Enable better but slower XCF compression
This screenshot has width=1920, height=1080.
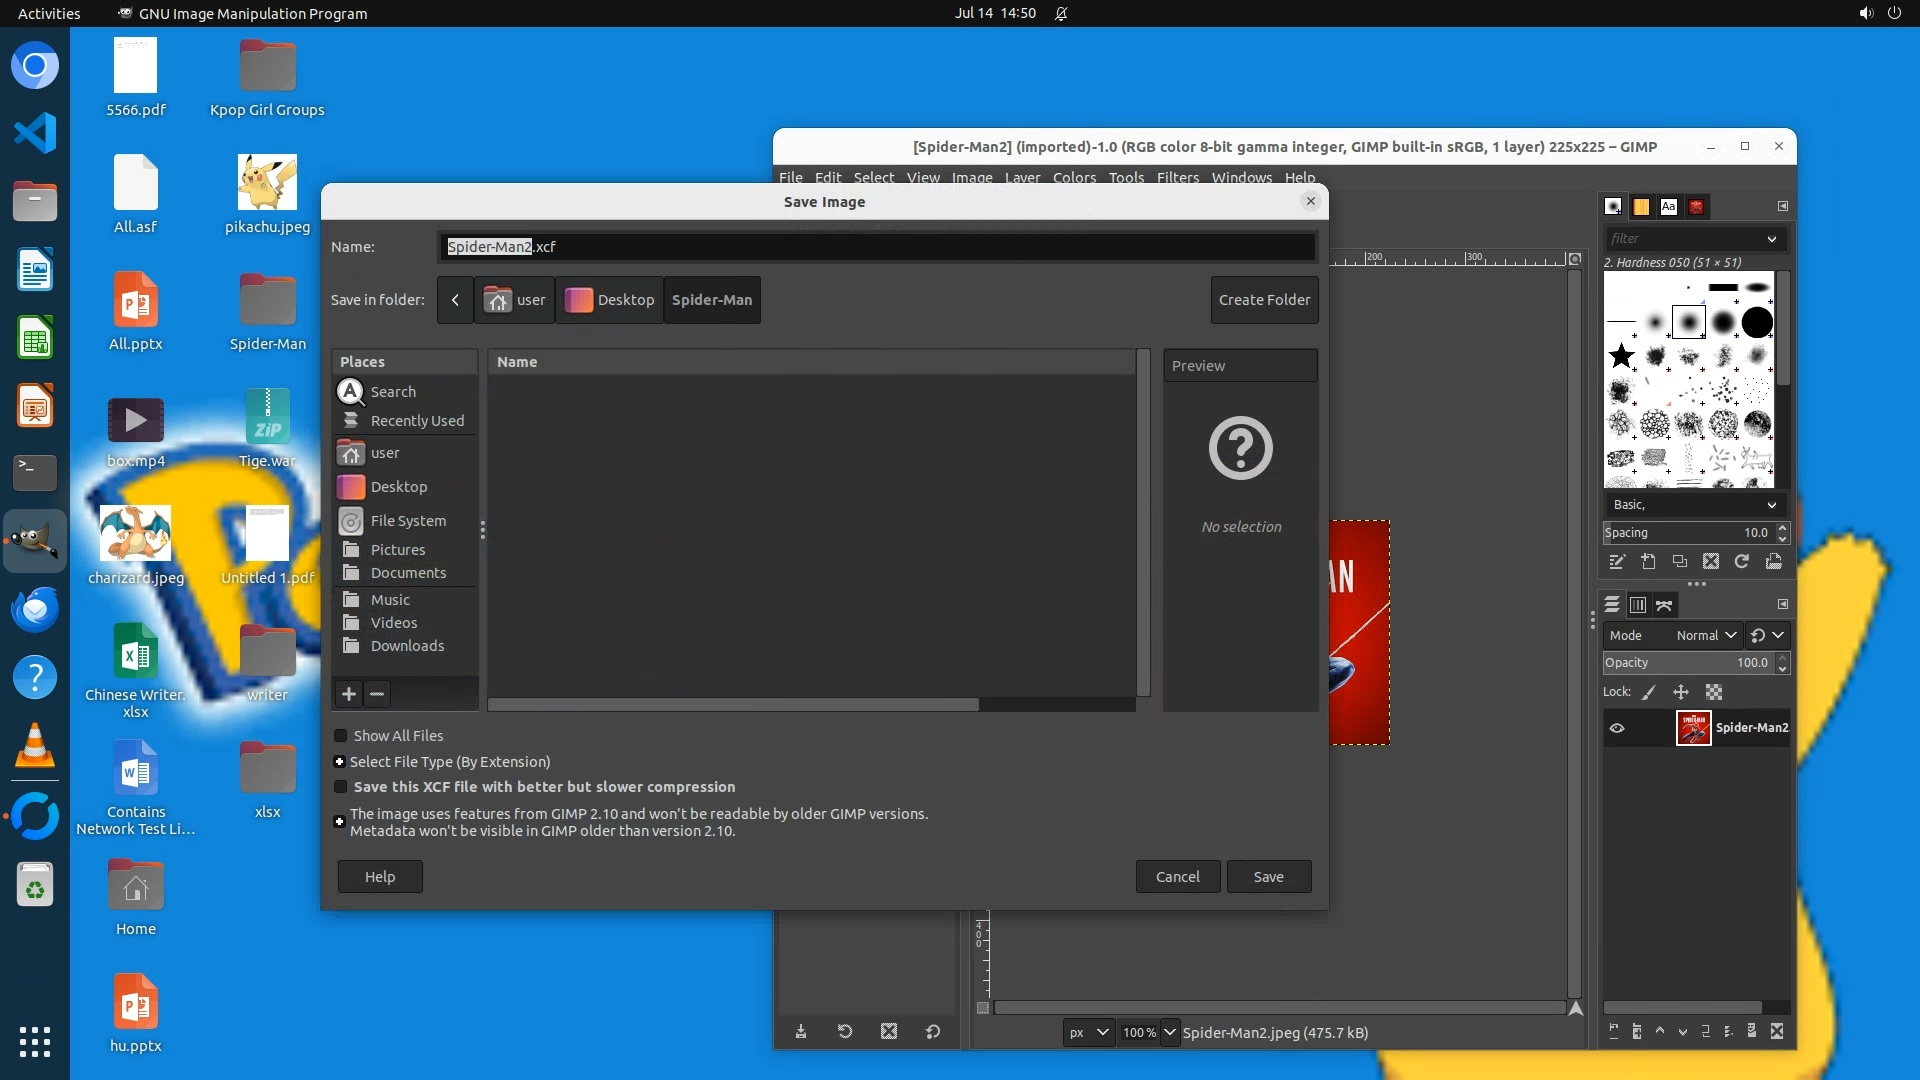(341, 787)
